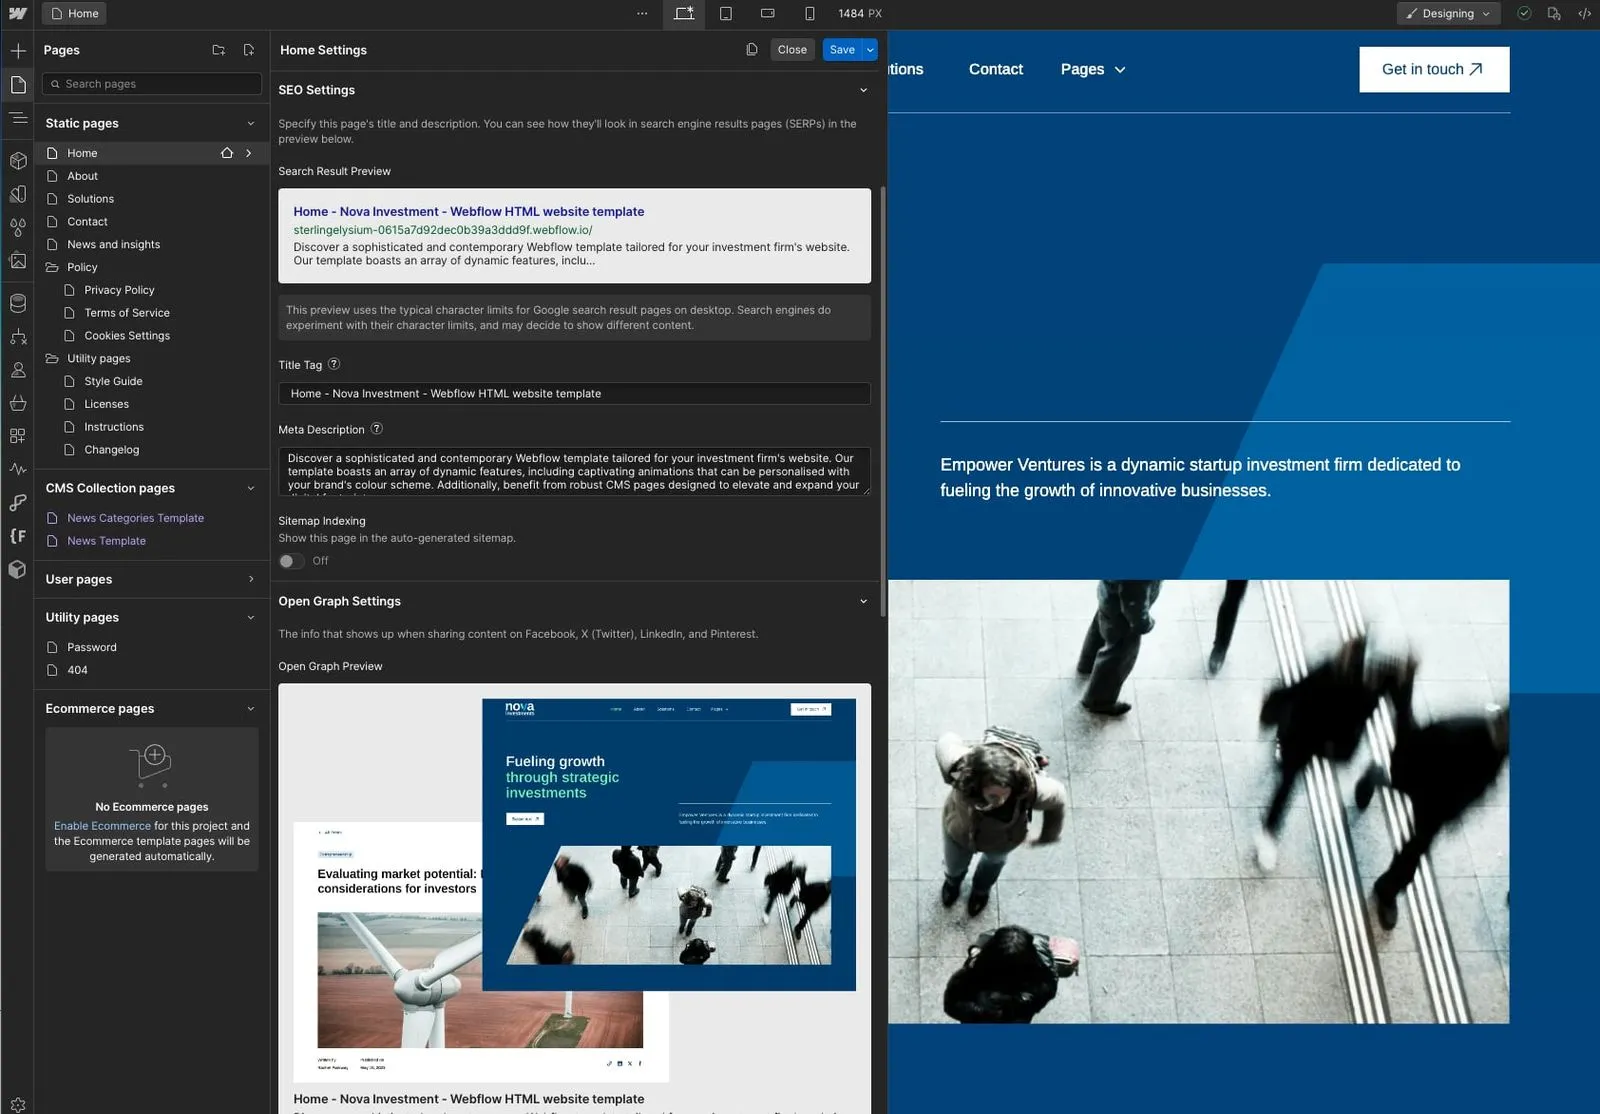1600x1114 pixels.
Task: Click the Get in touch button
Action: click(1434, 69)
